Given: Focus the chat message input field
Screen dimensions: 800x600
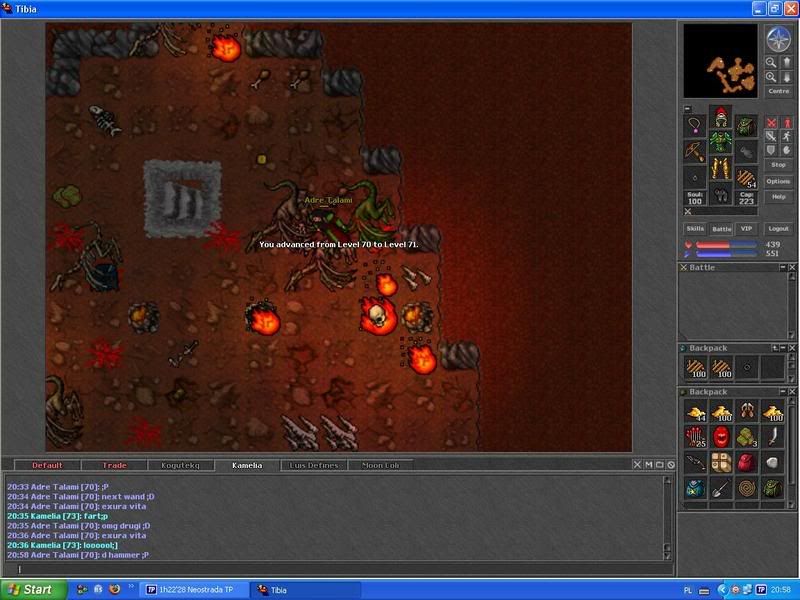Looking at the screenshot, I should pyautogui.click(x=339, y=569).
